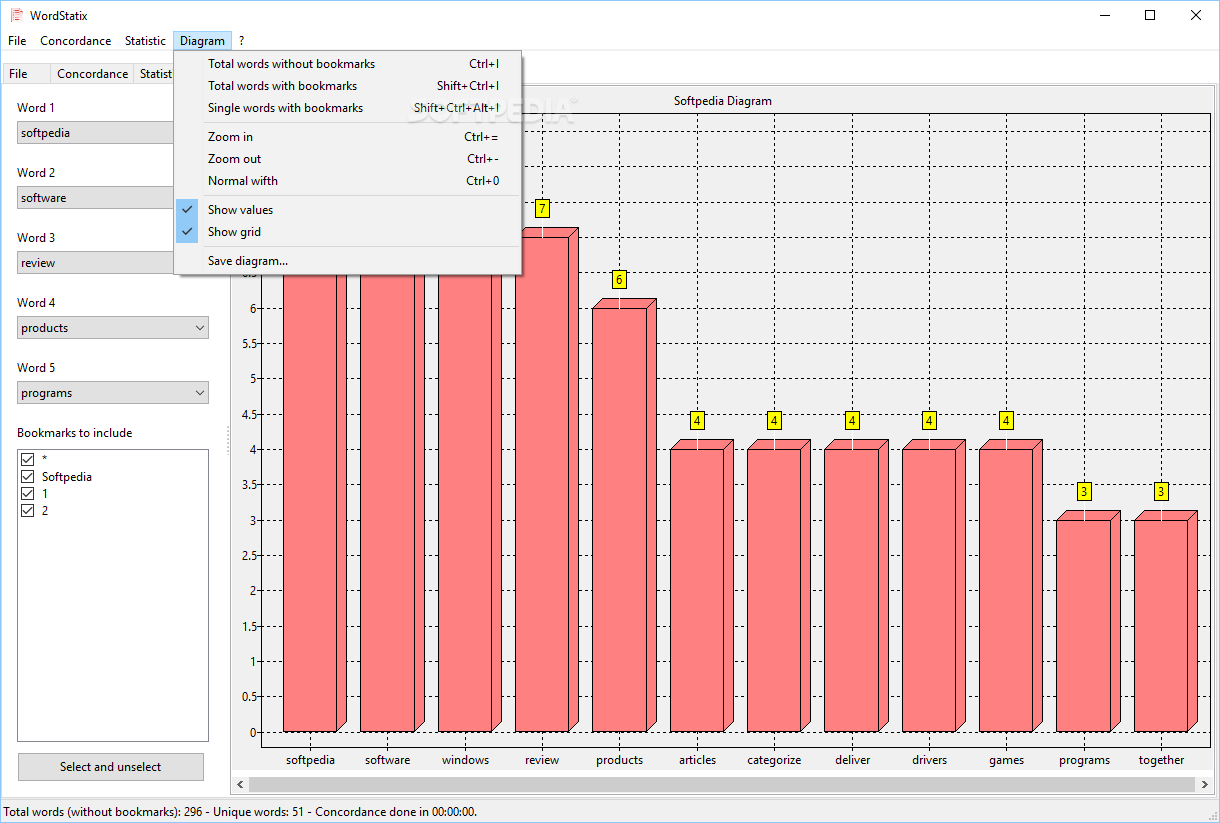Image resolution: width=1220 pixels, height=823 pixels.
Task: Click the diagram horizontal scrollbar track
Action: click(x=722, y=784)
